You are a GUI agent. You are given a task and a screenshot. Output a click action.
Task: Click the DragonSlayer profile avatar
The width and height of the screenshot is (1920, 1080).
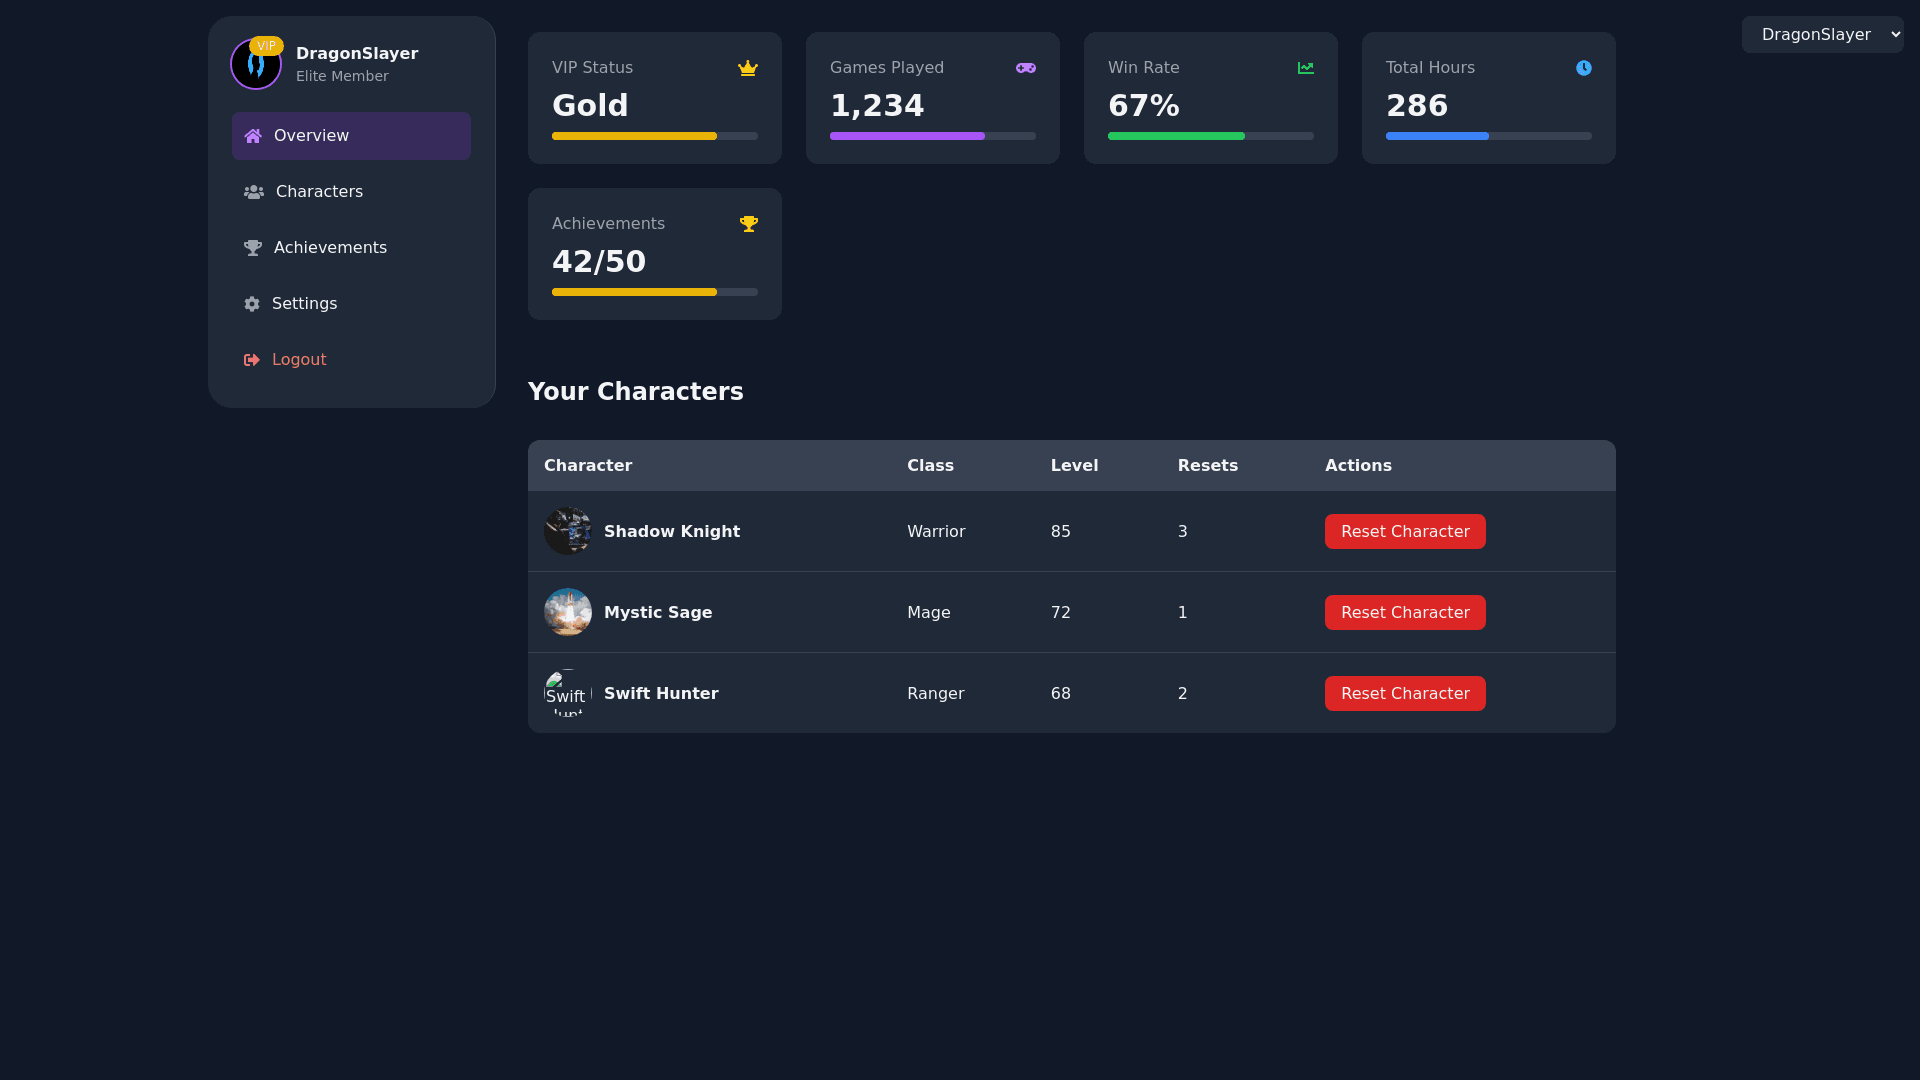click(x=256, y=68)
